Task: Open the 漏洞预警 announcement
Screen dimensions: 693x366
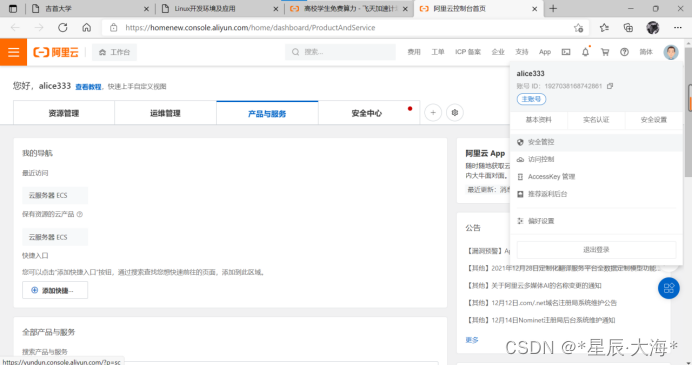Action: [x=487, y=251]
